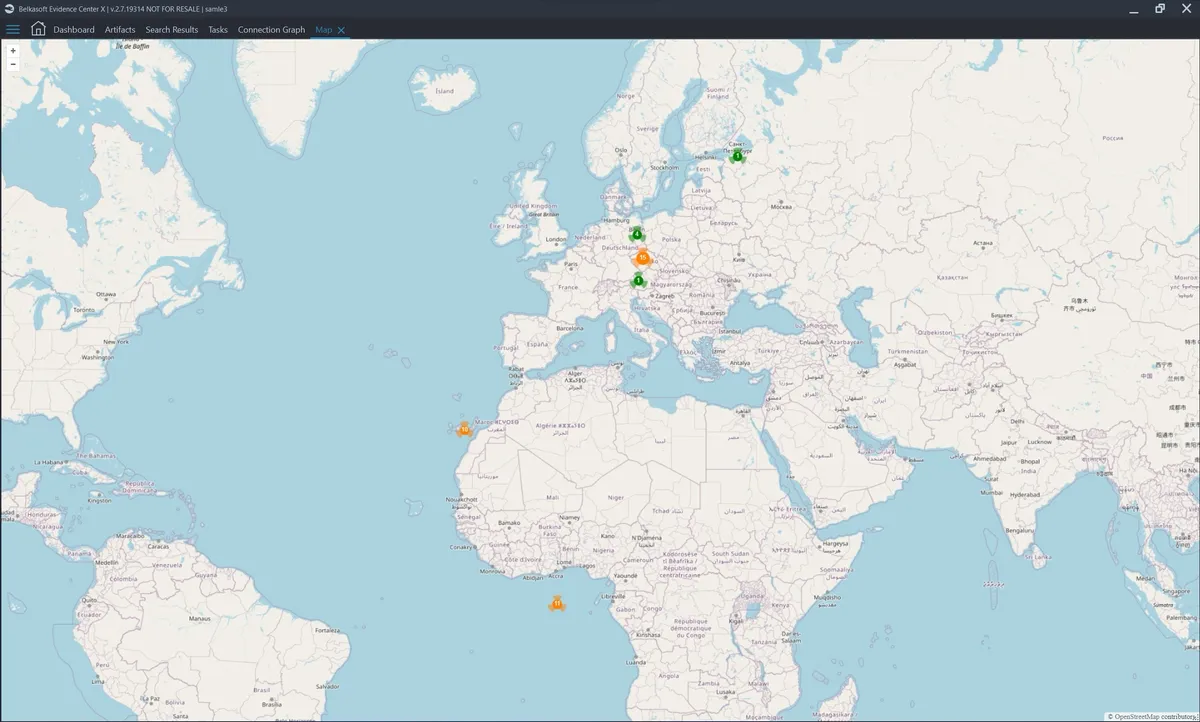Click the orange marker in the Gulf of Guinea
The image size is (1200, 722).
(x=557, y=603)
